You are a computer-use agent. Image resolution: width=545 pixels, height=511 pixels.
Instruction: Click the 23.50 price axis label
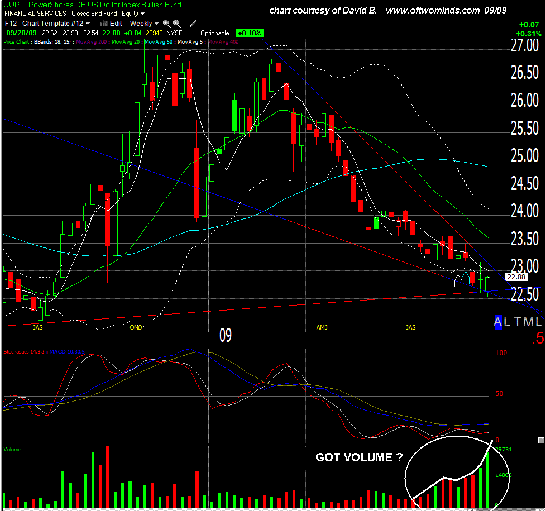524,238
